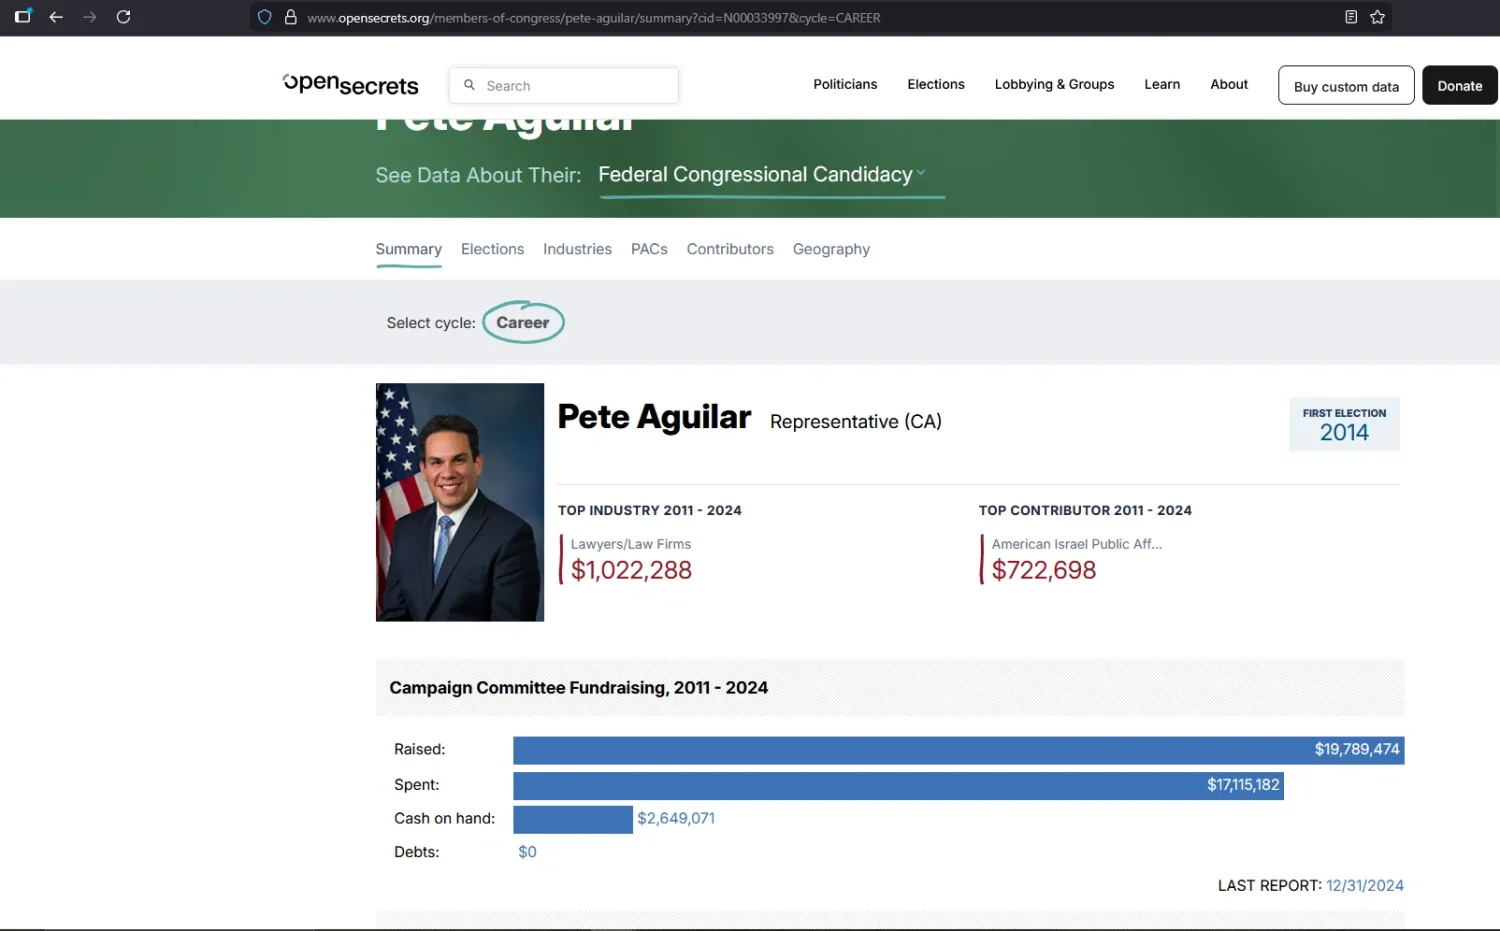The width and height of the screenshot is (1500, 931).
Task: Click the Representative (CA) label
Action: tap(856, 422)
